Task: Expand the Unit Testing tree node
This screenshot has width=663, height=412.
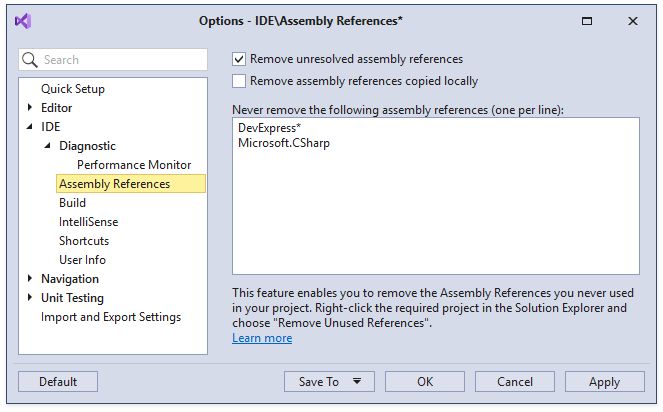Action: point(29,298)
